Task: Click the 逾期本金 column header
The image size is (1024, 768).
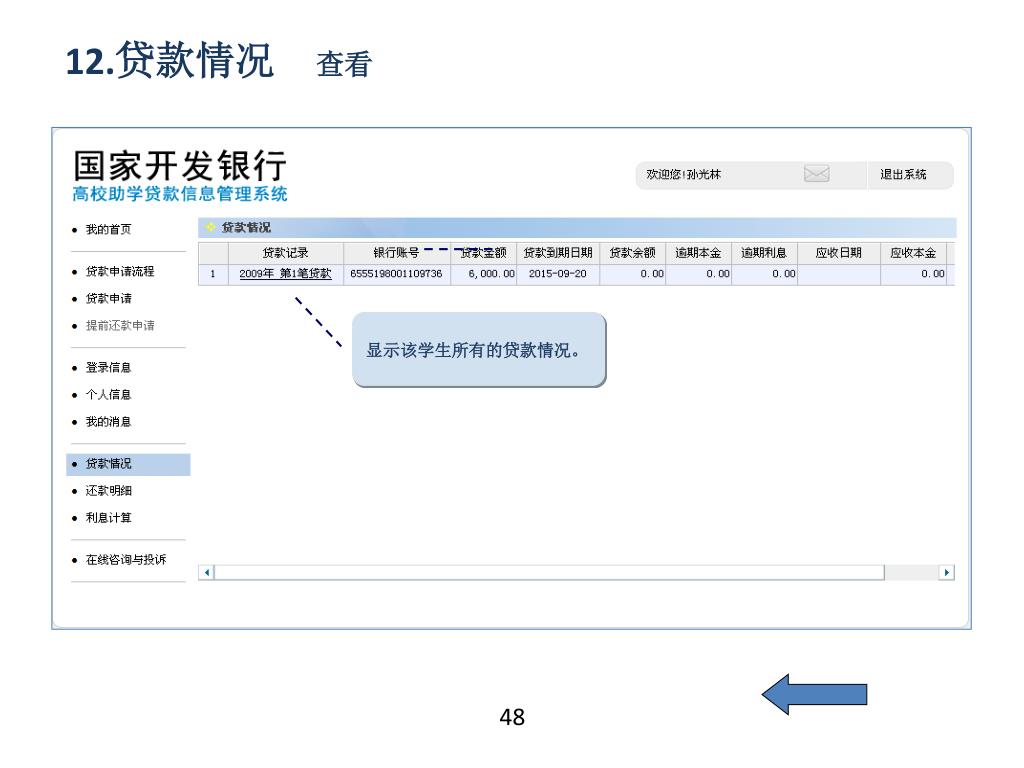Action: (698, 253)
